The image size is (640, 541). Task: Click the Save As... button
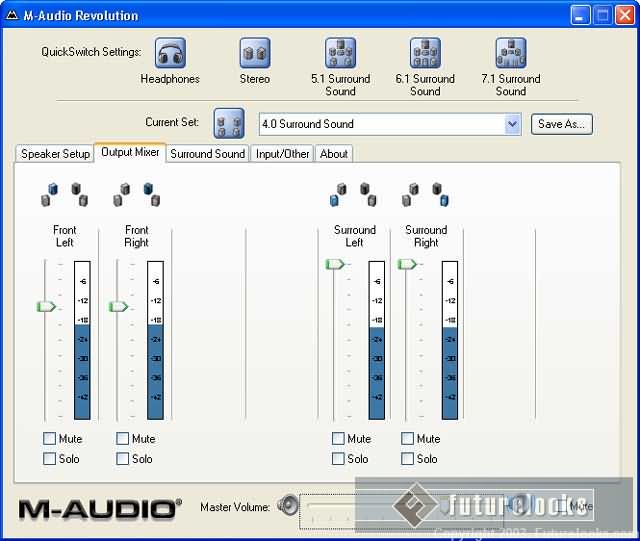tap(562, 124)
